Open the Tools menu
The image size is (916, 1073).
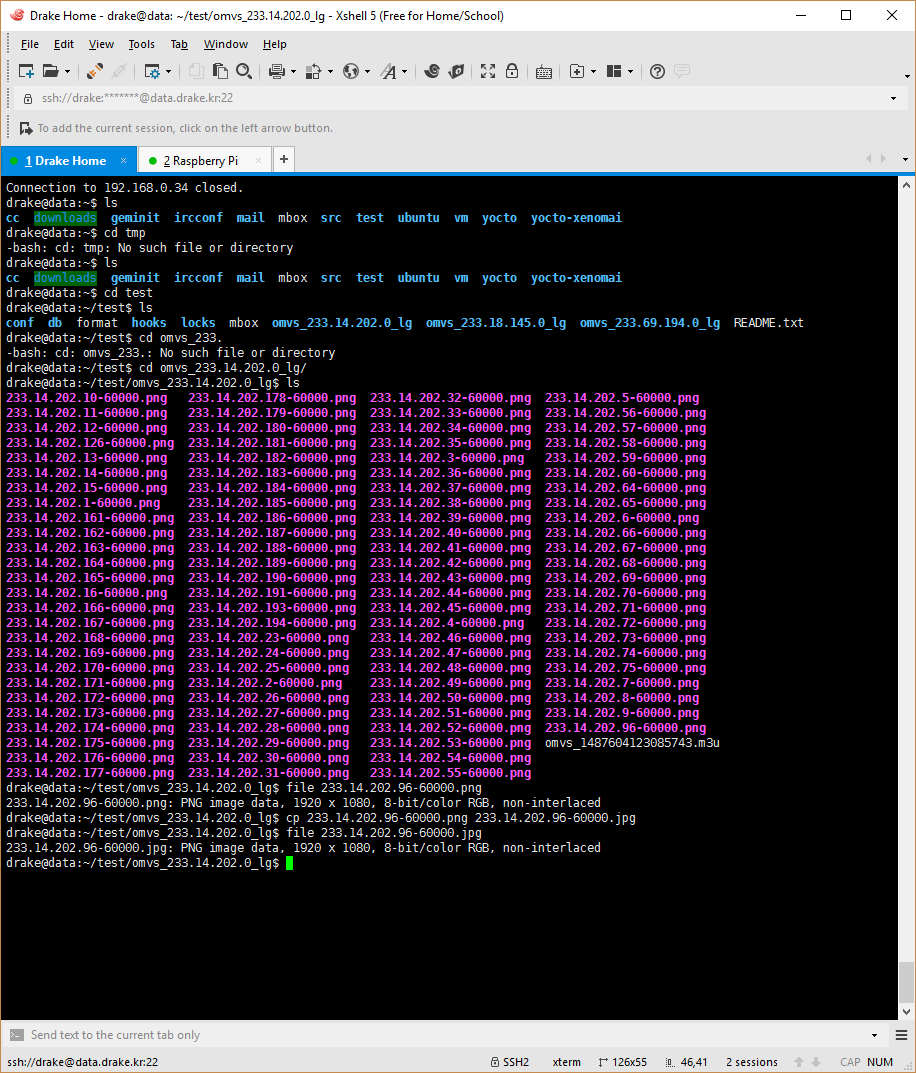[x=141, y=44]
